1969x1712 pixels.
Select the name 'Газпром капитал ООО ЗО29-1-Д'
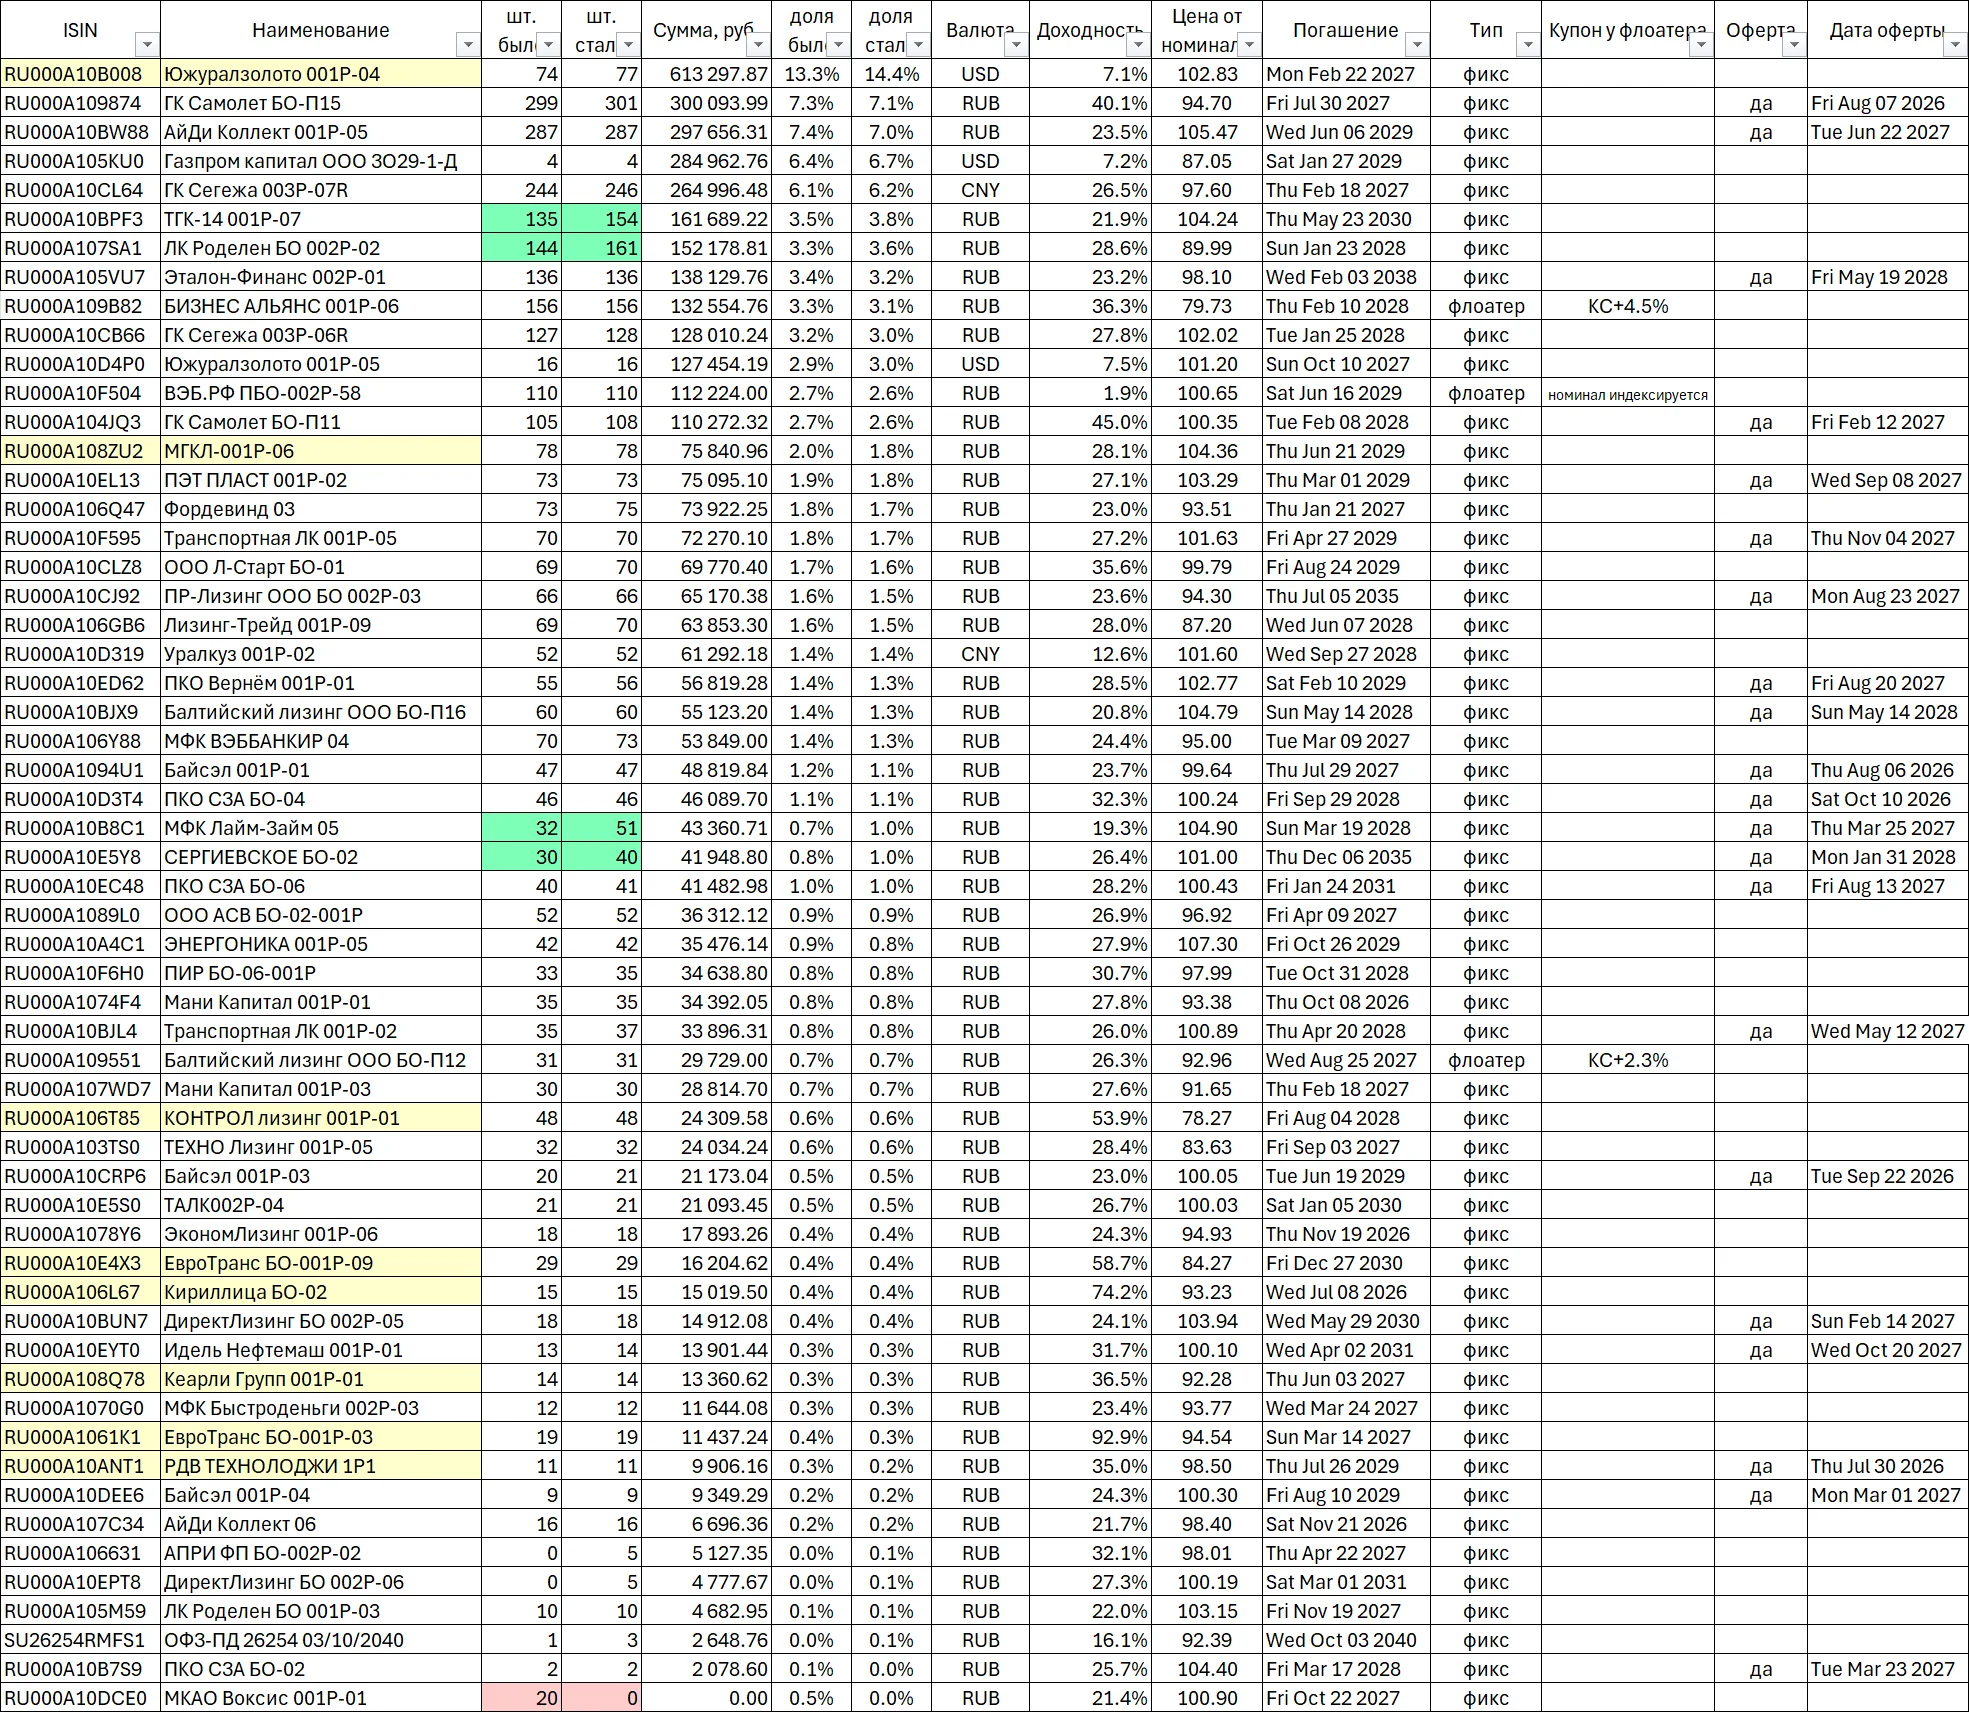tap(321, 161)
